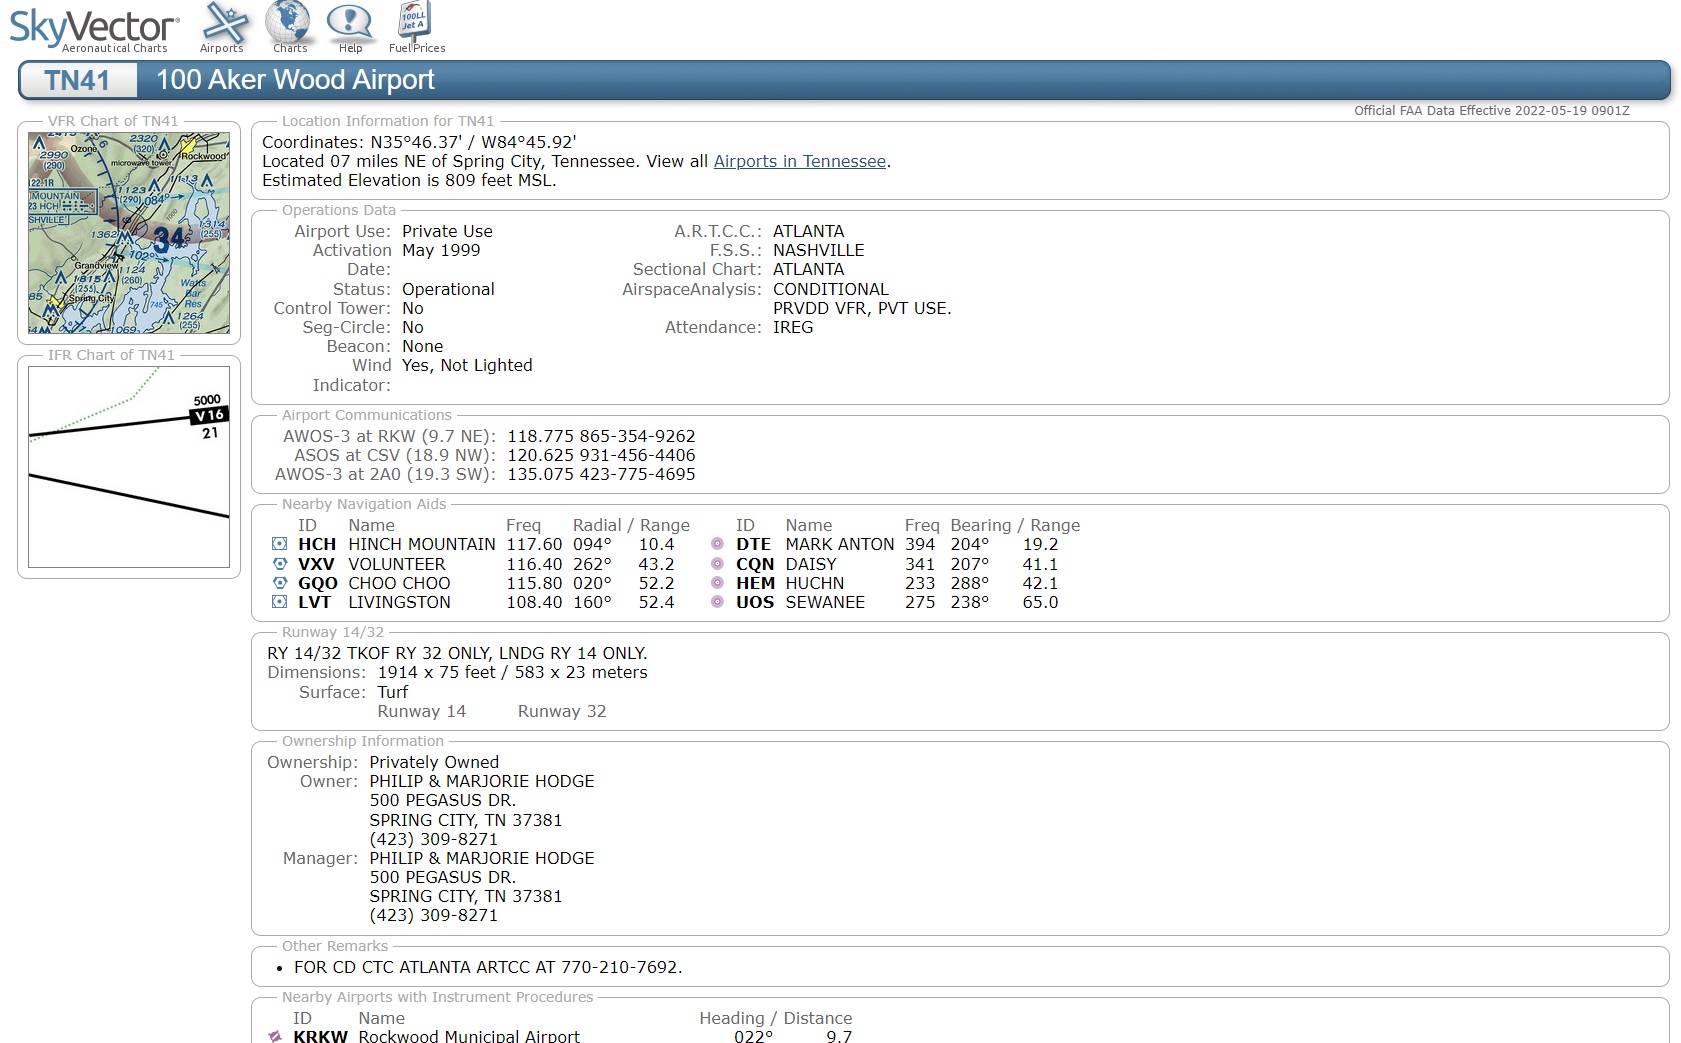Open the HCH Hinch Mountain navaid link
Screen dimensions: 1681x1043
[317, 544]
